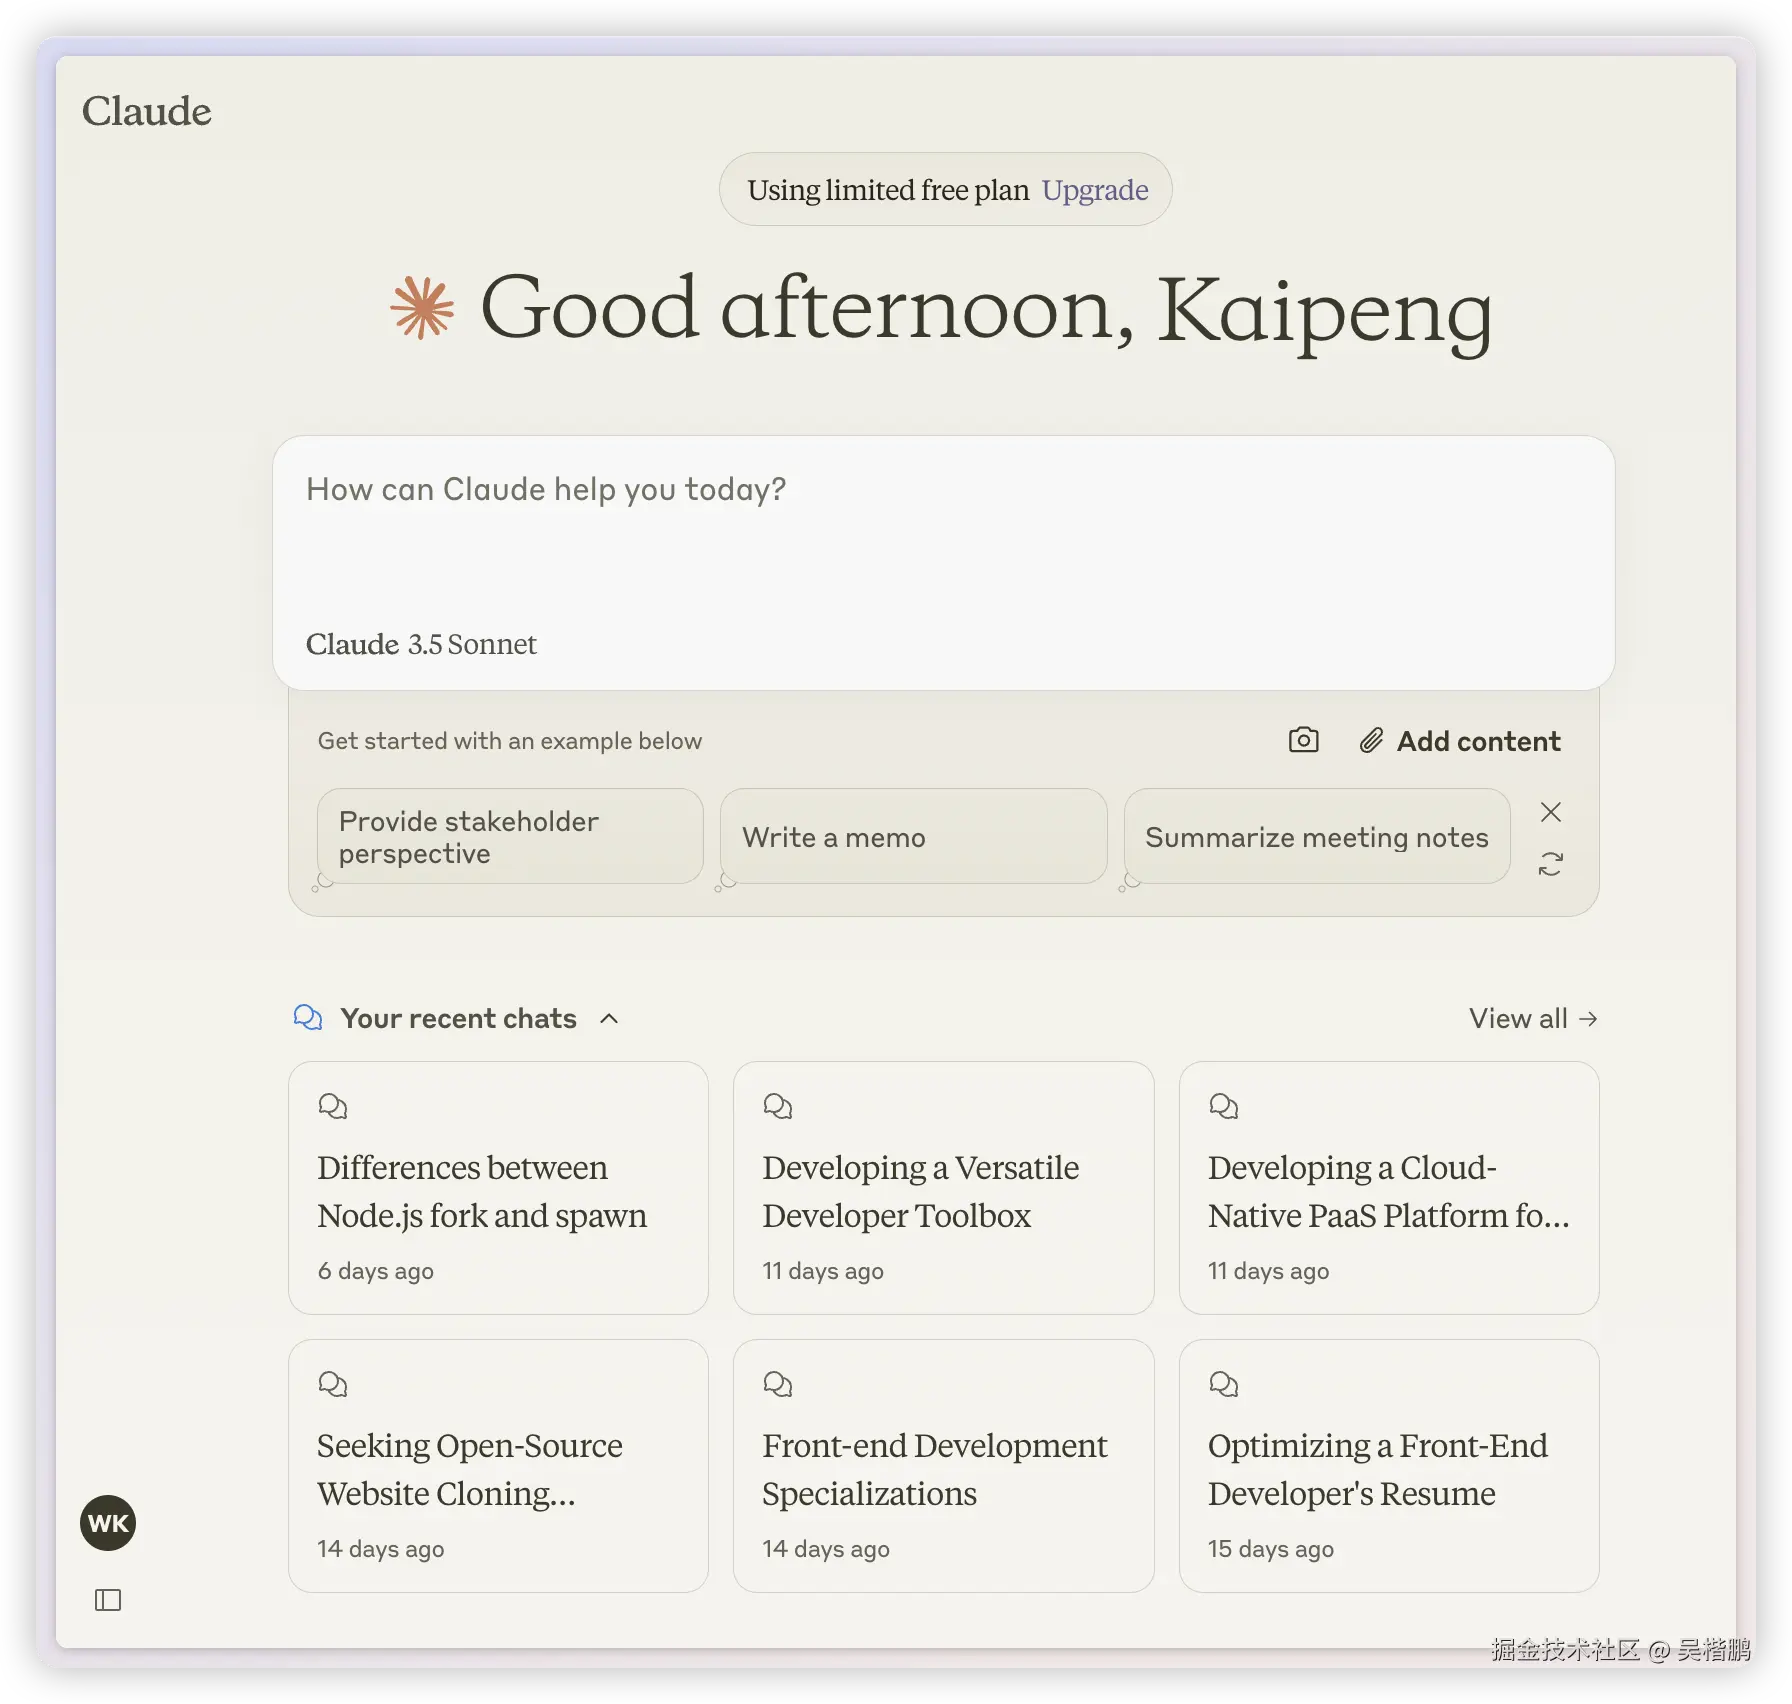Click the 'Your recent chats' heading
Viewport: 1792px width, 1704px height.
pyautogui.click(x=458, y=1018)
